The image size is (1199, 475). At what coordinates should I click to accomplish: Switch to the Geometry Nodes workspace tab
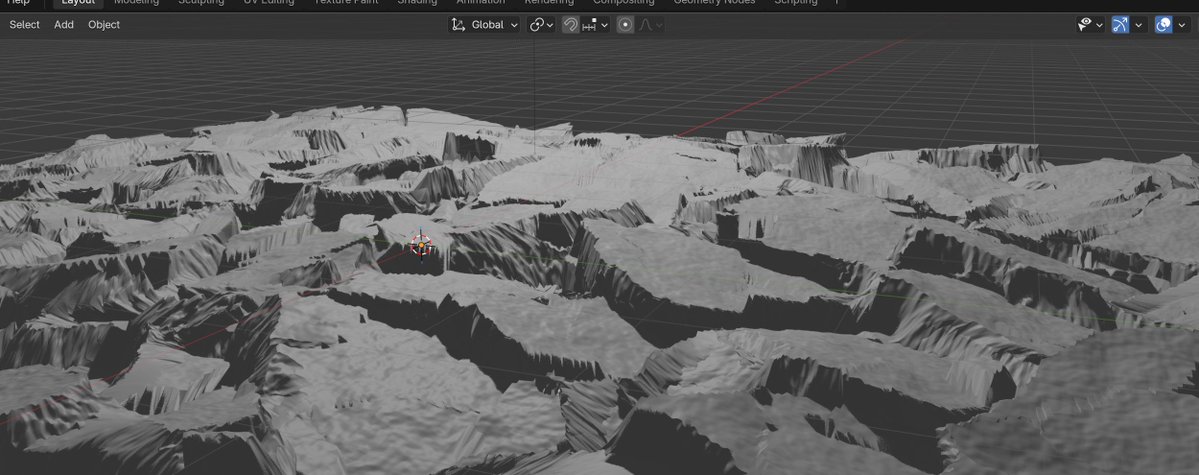[714, 2]
